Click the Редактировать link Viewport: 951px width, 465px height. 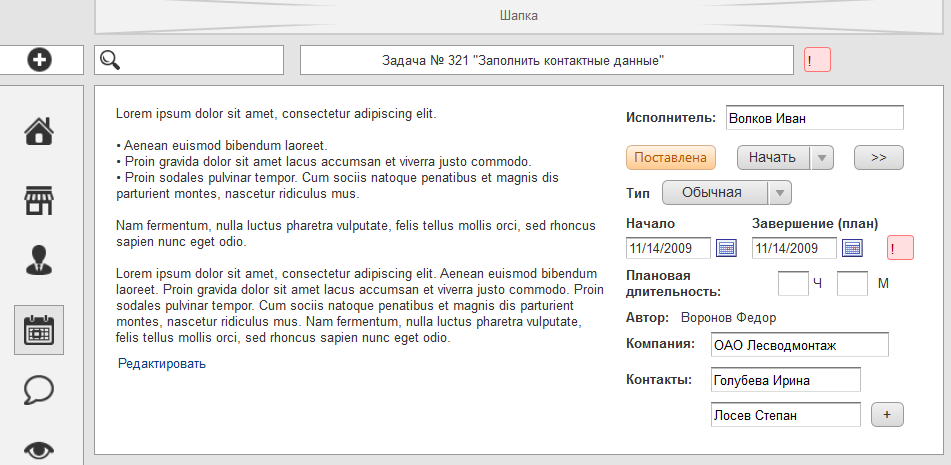(162, 364)
